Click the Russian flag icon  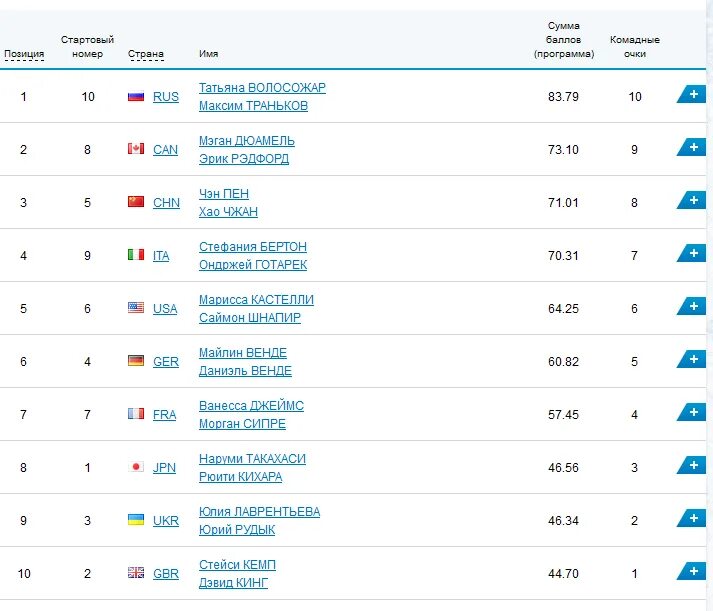[x=136, y=96]
